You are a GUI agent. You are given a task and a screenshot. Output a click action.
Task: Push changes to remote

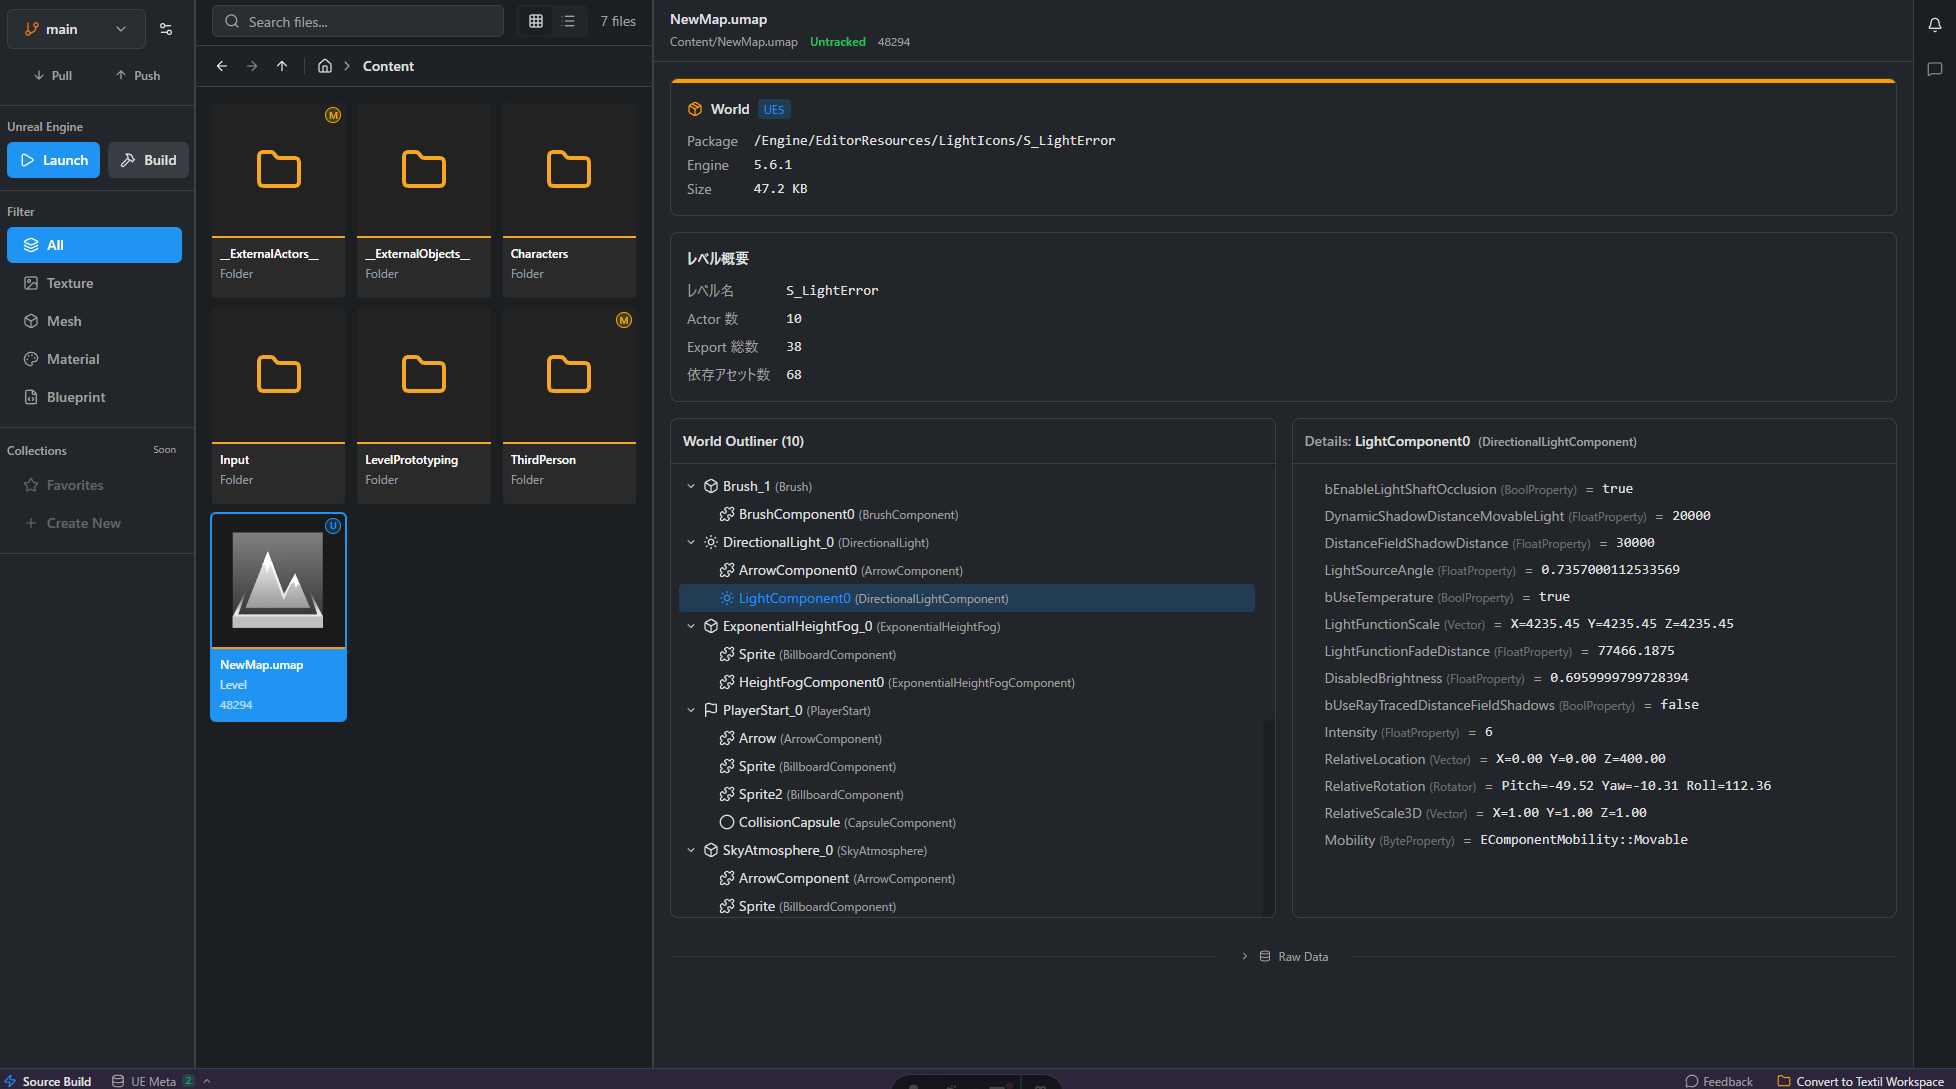pyautogui.click(x=137, y=75)
